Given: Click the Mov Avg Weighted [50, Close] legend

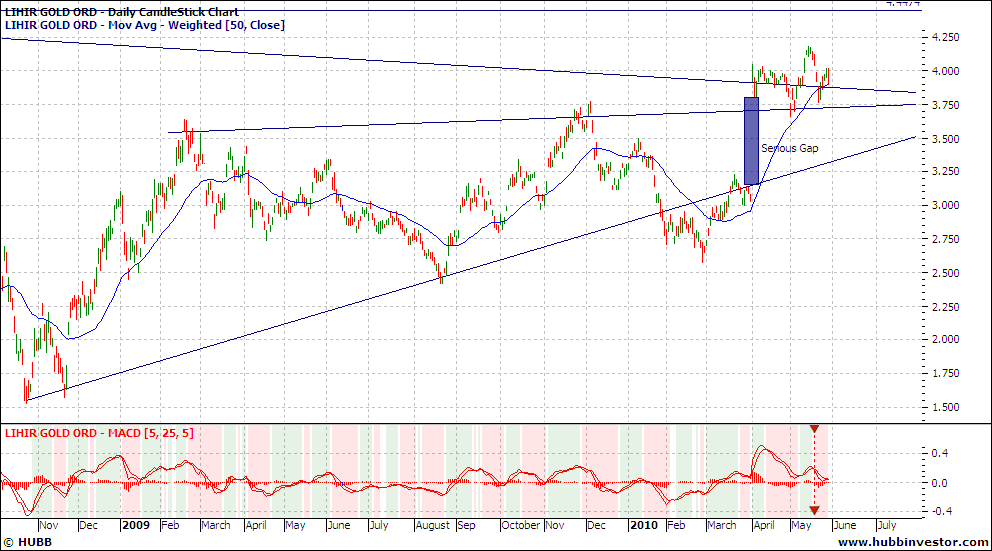Looking at the screenshot, I should pyautogui.click(x=145, y=25).
